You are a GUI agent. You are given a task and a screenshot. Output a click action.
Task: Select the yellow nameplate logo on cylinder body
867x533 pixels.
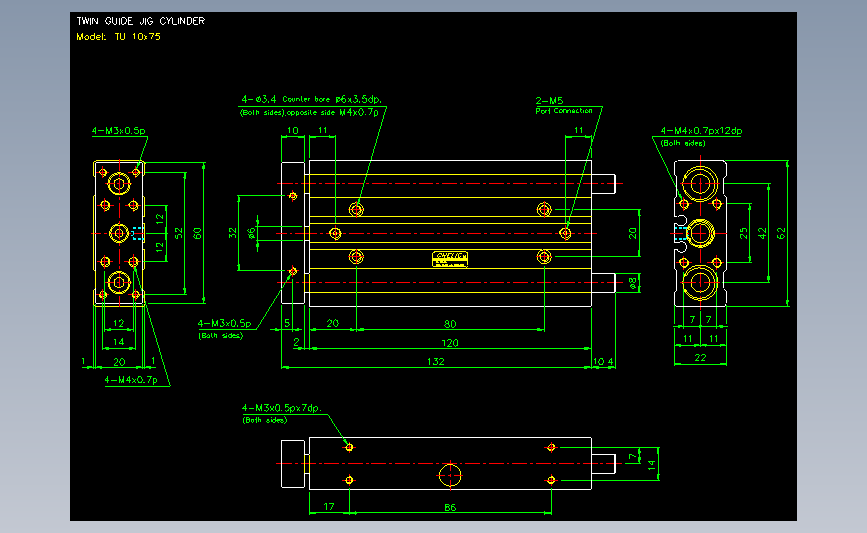450,259
